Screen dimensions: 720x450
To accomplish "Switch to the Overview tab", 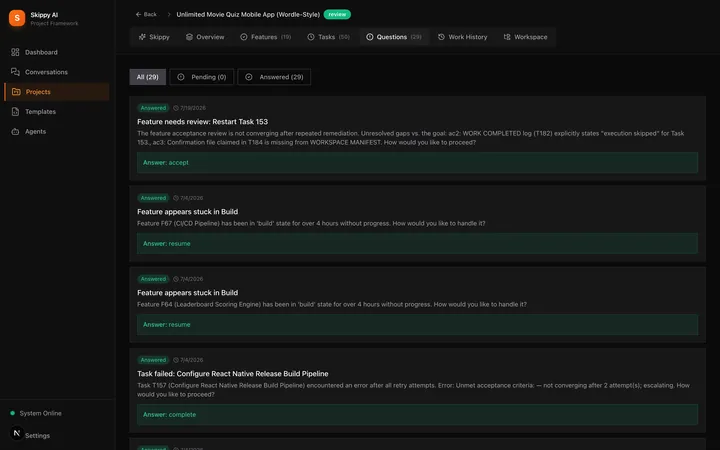I will pos(205,37).
